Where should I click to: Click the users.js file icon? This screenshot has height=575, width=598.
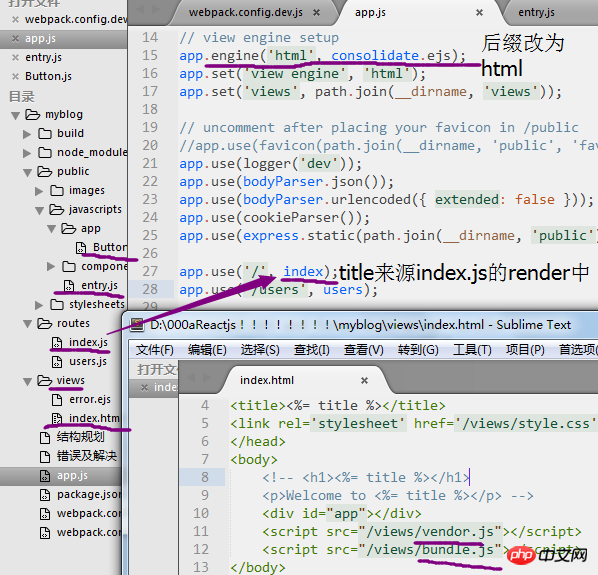57,361
